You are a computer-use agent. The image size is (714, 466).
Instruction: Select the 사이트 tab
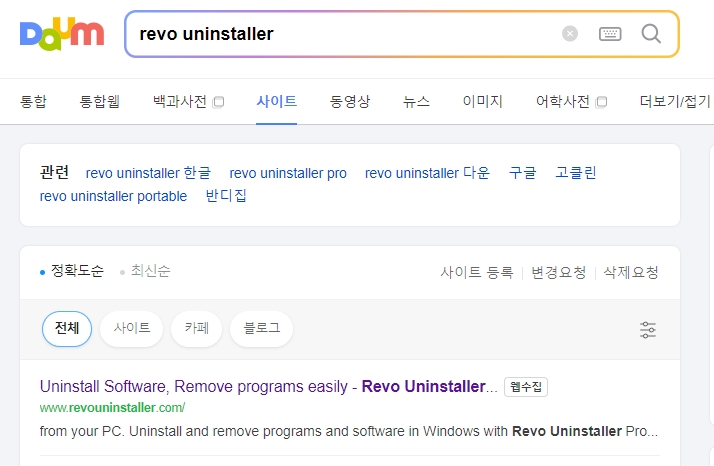(276, 101)
